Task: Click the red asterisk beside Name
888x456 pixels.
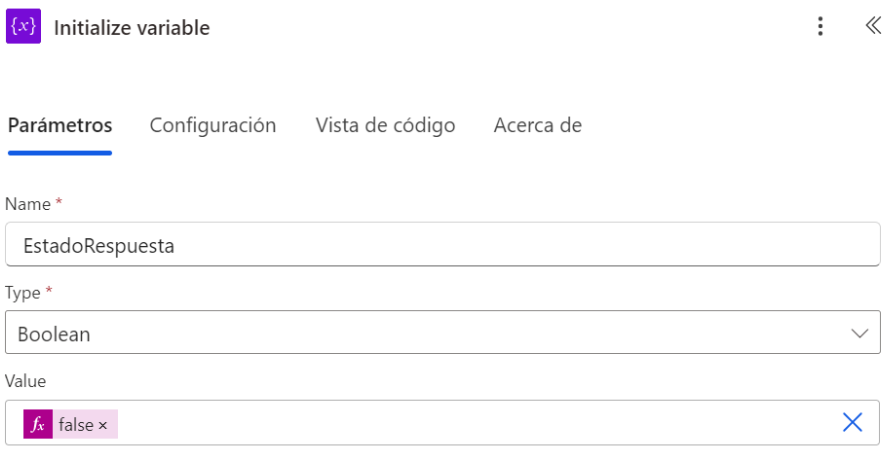Action: click(59, 203)
